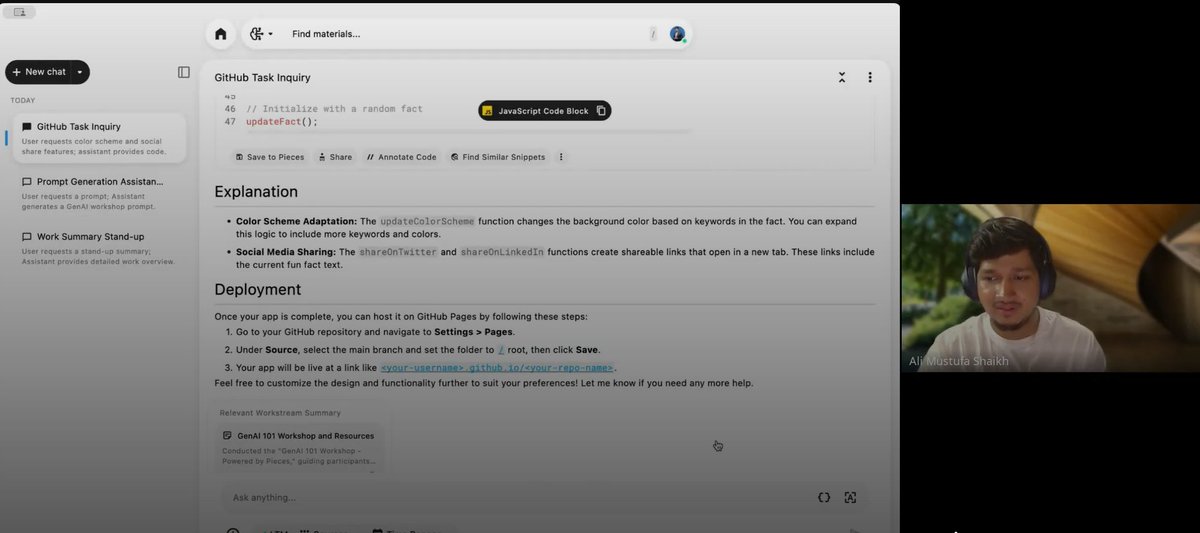Open the Work Summary Stand-up chat
Image resolution: width=1200 pixels, height=533 pixels.
coord(98,248)
